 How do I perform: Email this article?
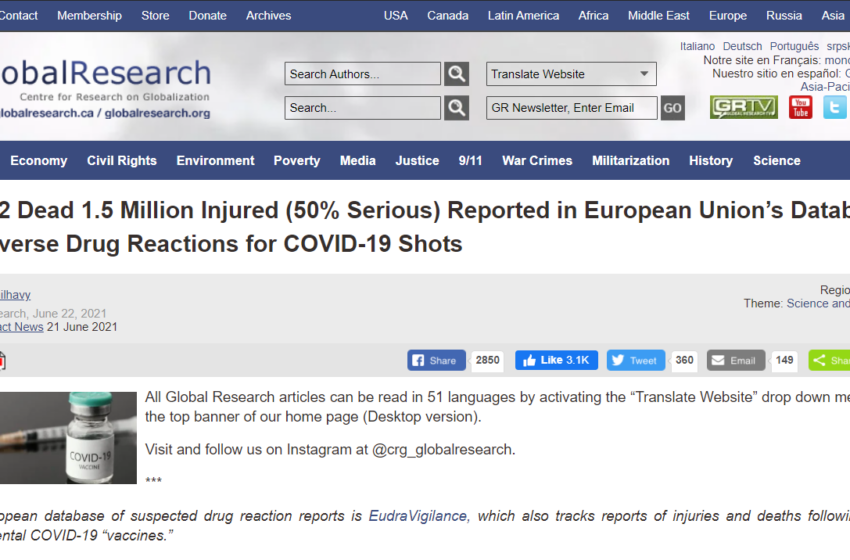(736, 361)
